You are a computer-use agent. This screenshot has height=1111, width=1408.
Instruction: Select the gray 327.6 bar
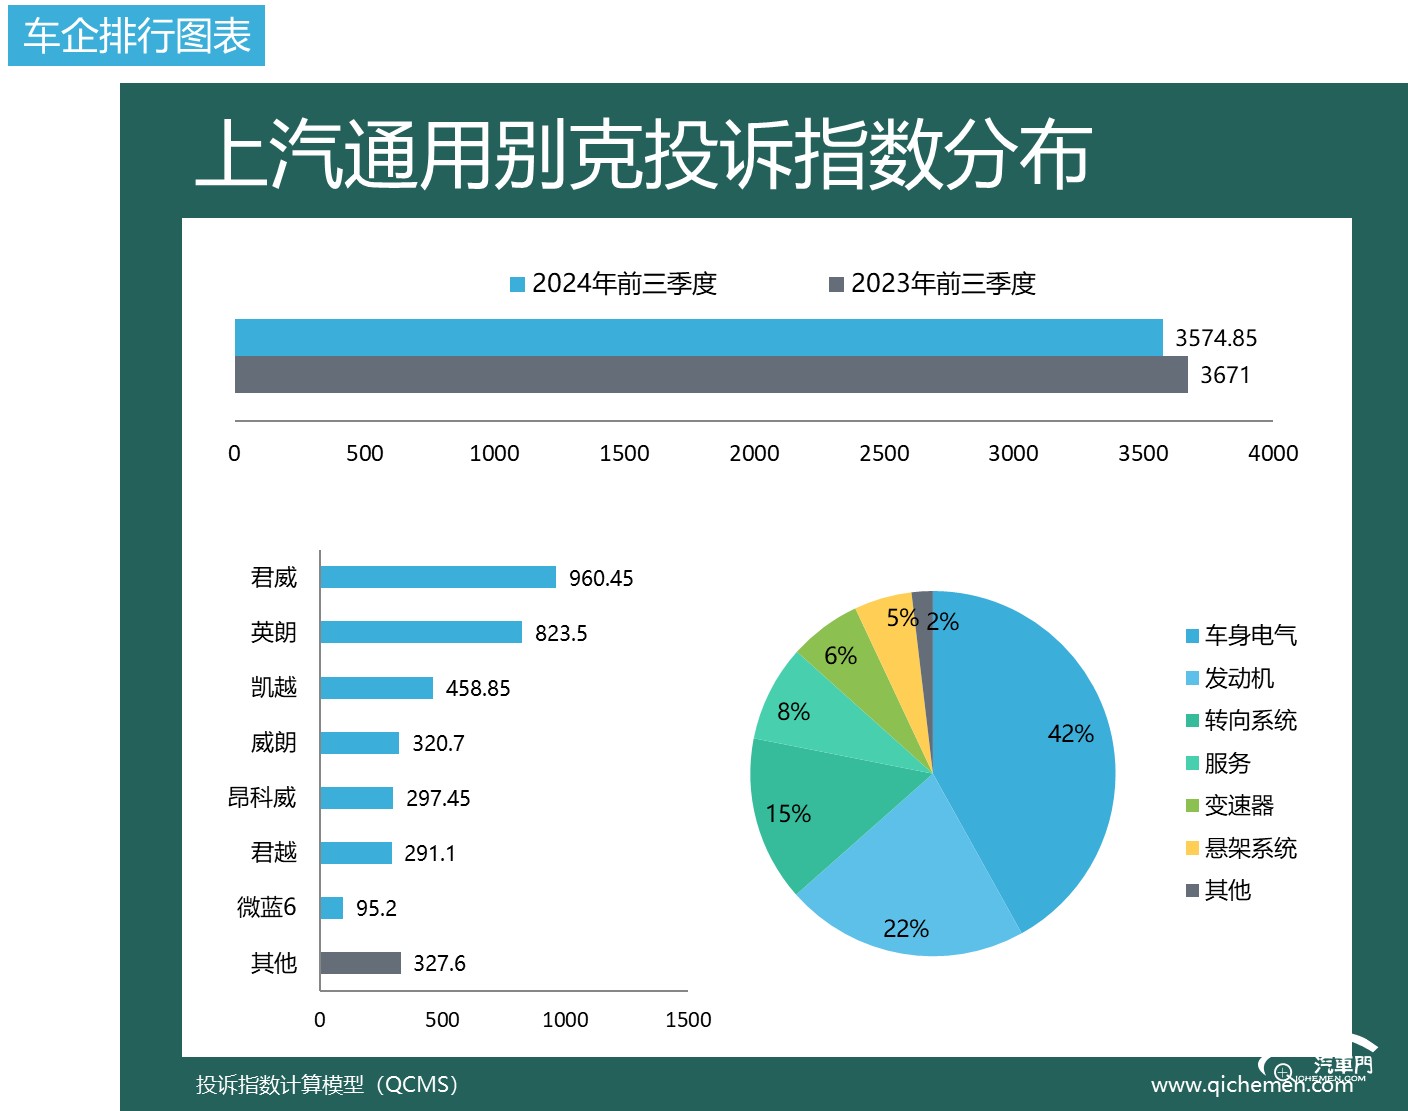(x=361, y=962)
